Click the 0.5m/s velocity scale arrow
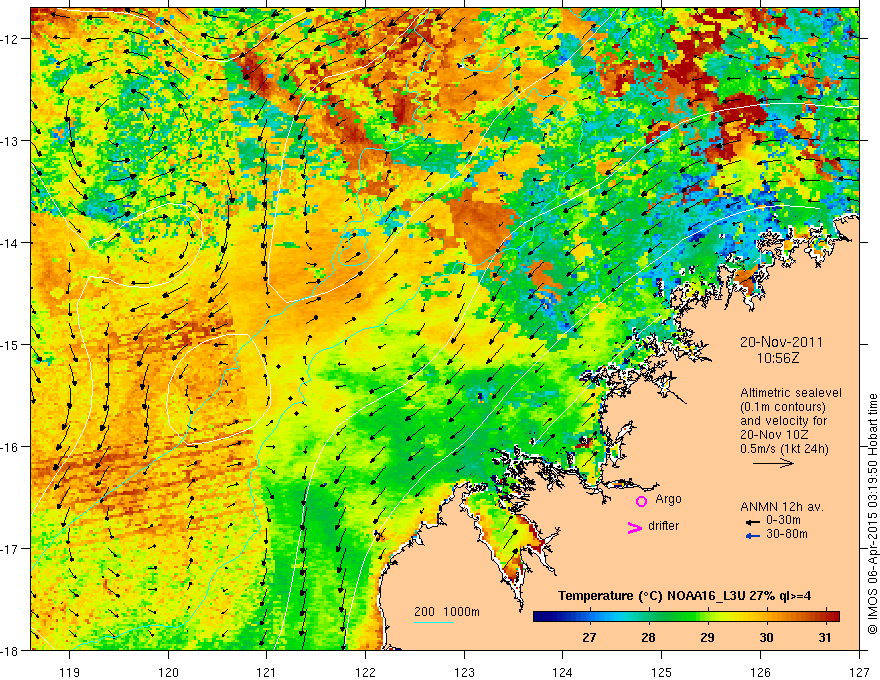The image size is (880, 680). pyautogui.click(x=773, y=463)
